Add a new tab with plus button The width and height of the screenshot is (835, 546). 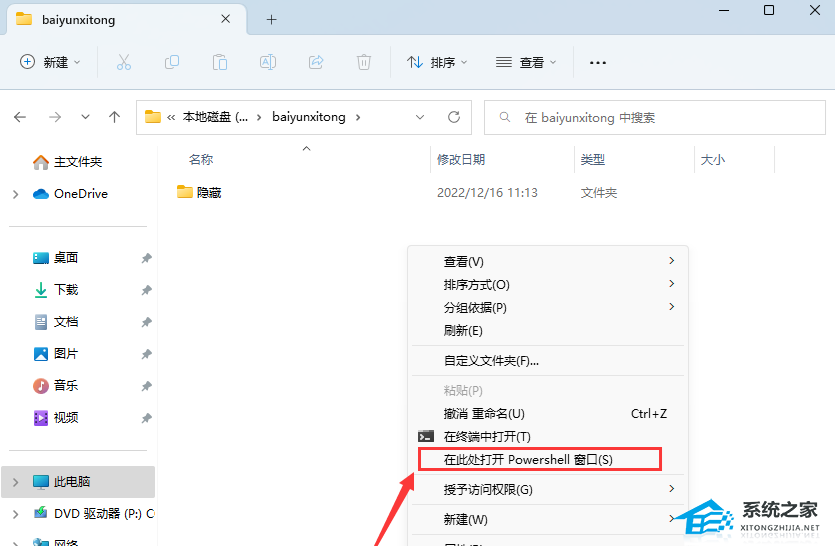tap(271, 19)
